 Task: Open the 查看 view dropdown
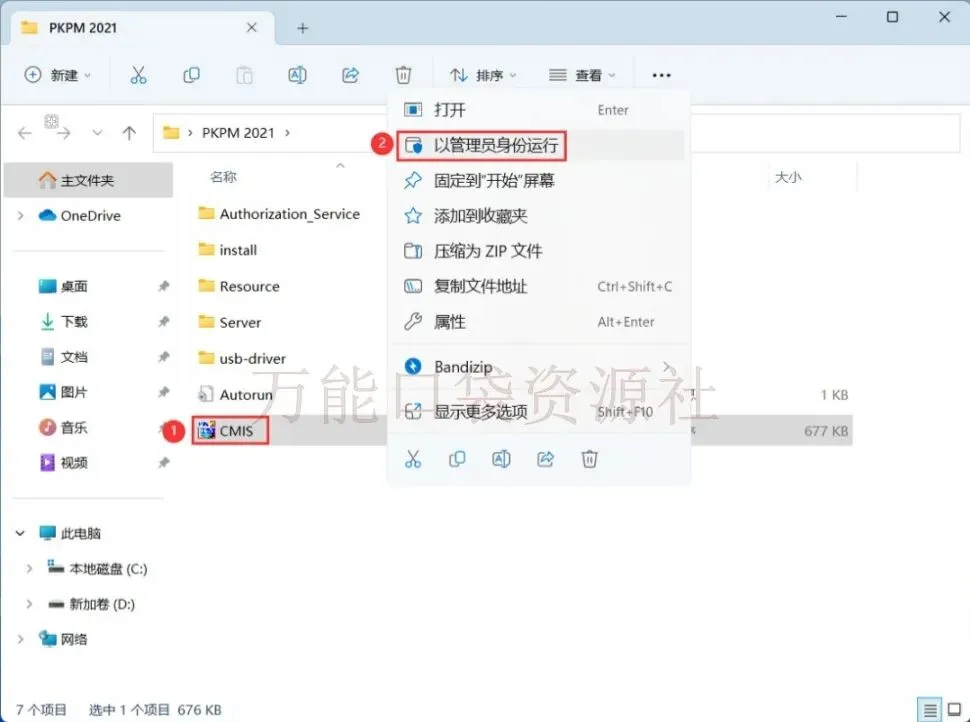(x=582, y=75)
